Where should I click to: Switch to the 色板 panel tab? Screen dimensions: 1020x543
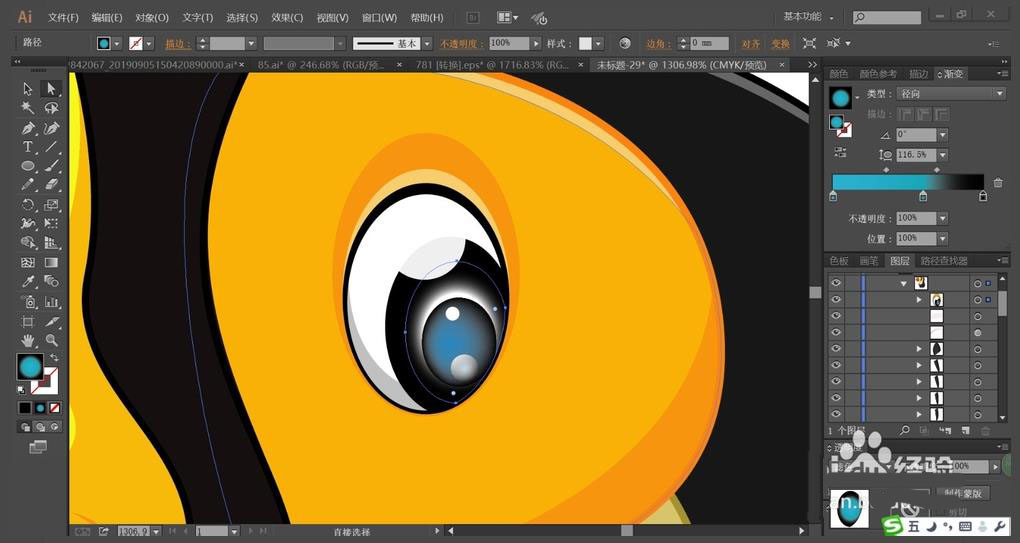tap(839, 261)
